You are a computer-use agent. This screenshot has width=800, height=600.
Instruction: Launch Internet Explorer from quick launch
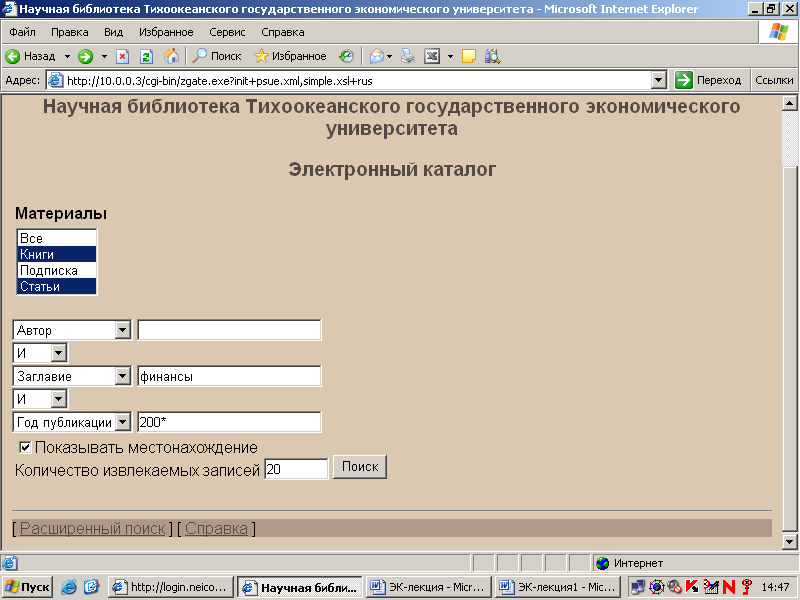point(68,587)
